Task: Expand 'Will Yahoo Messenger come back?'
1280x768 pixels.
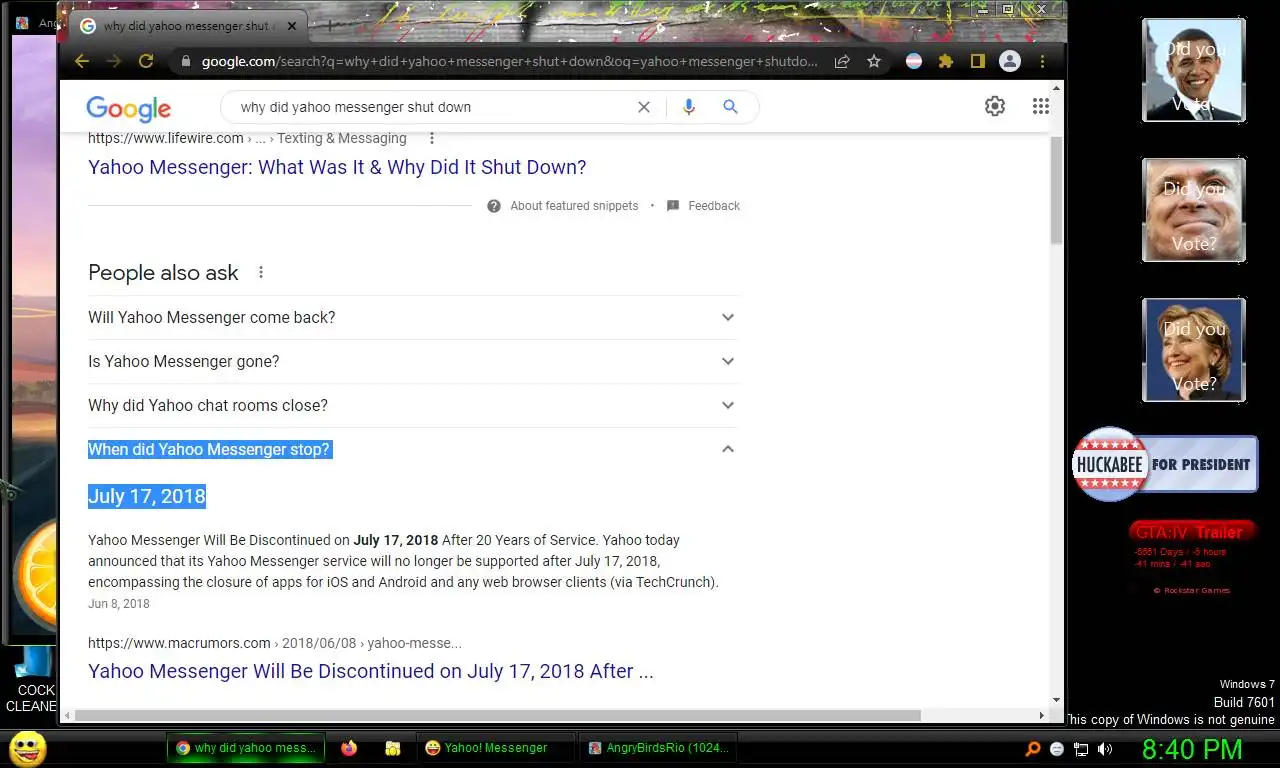Action: [413, 317]
